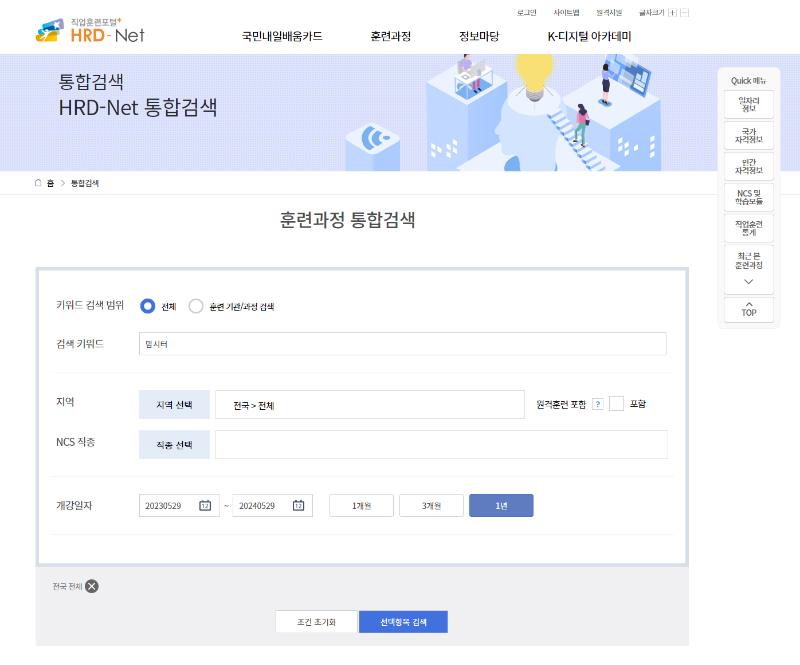Click the home icon in the breadcrumb
This screenshot has width=800, height=665.
(36, 182)
